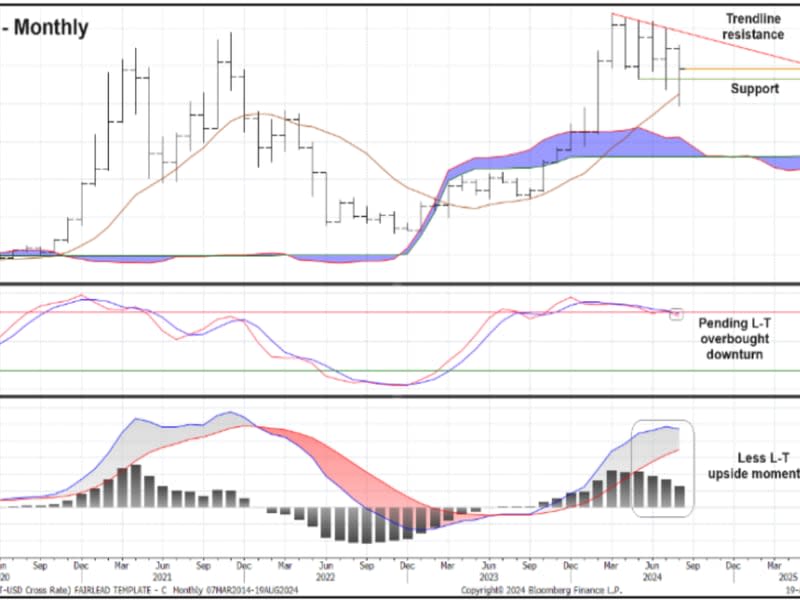Click the 'Sep' 2020 time axis label
This screenshot has width=800, height=600.
40,566
